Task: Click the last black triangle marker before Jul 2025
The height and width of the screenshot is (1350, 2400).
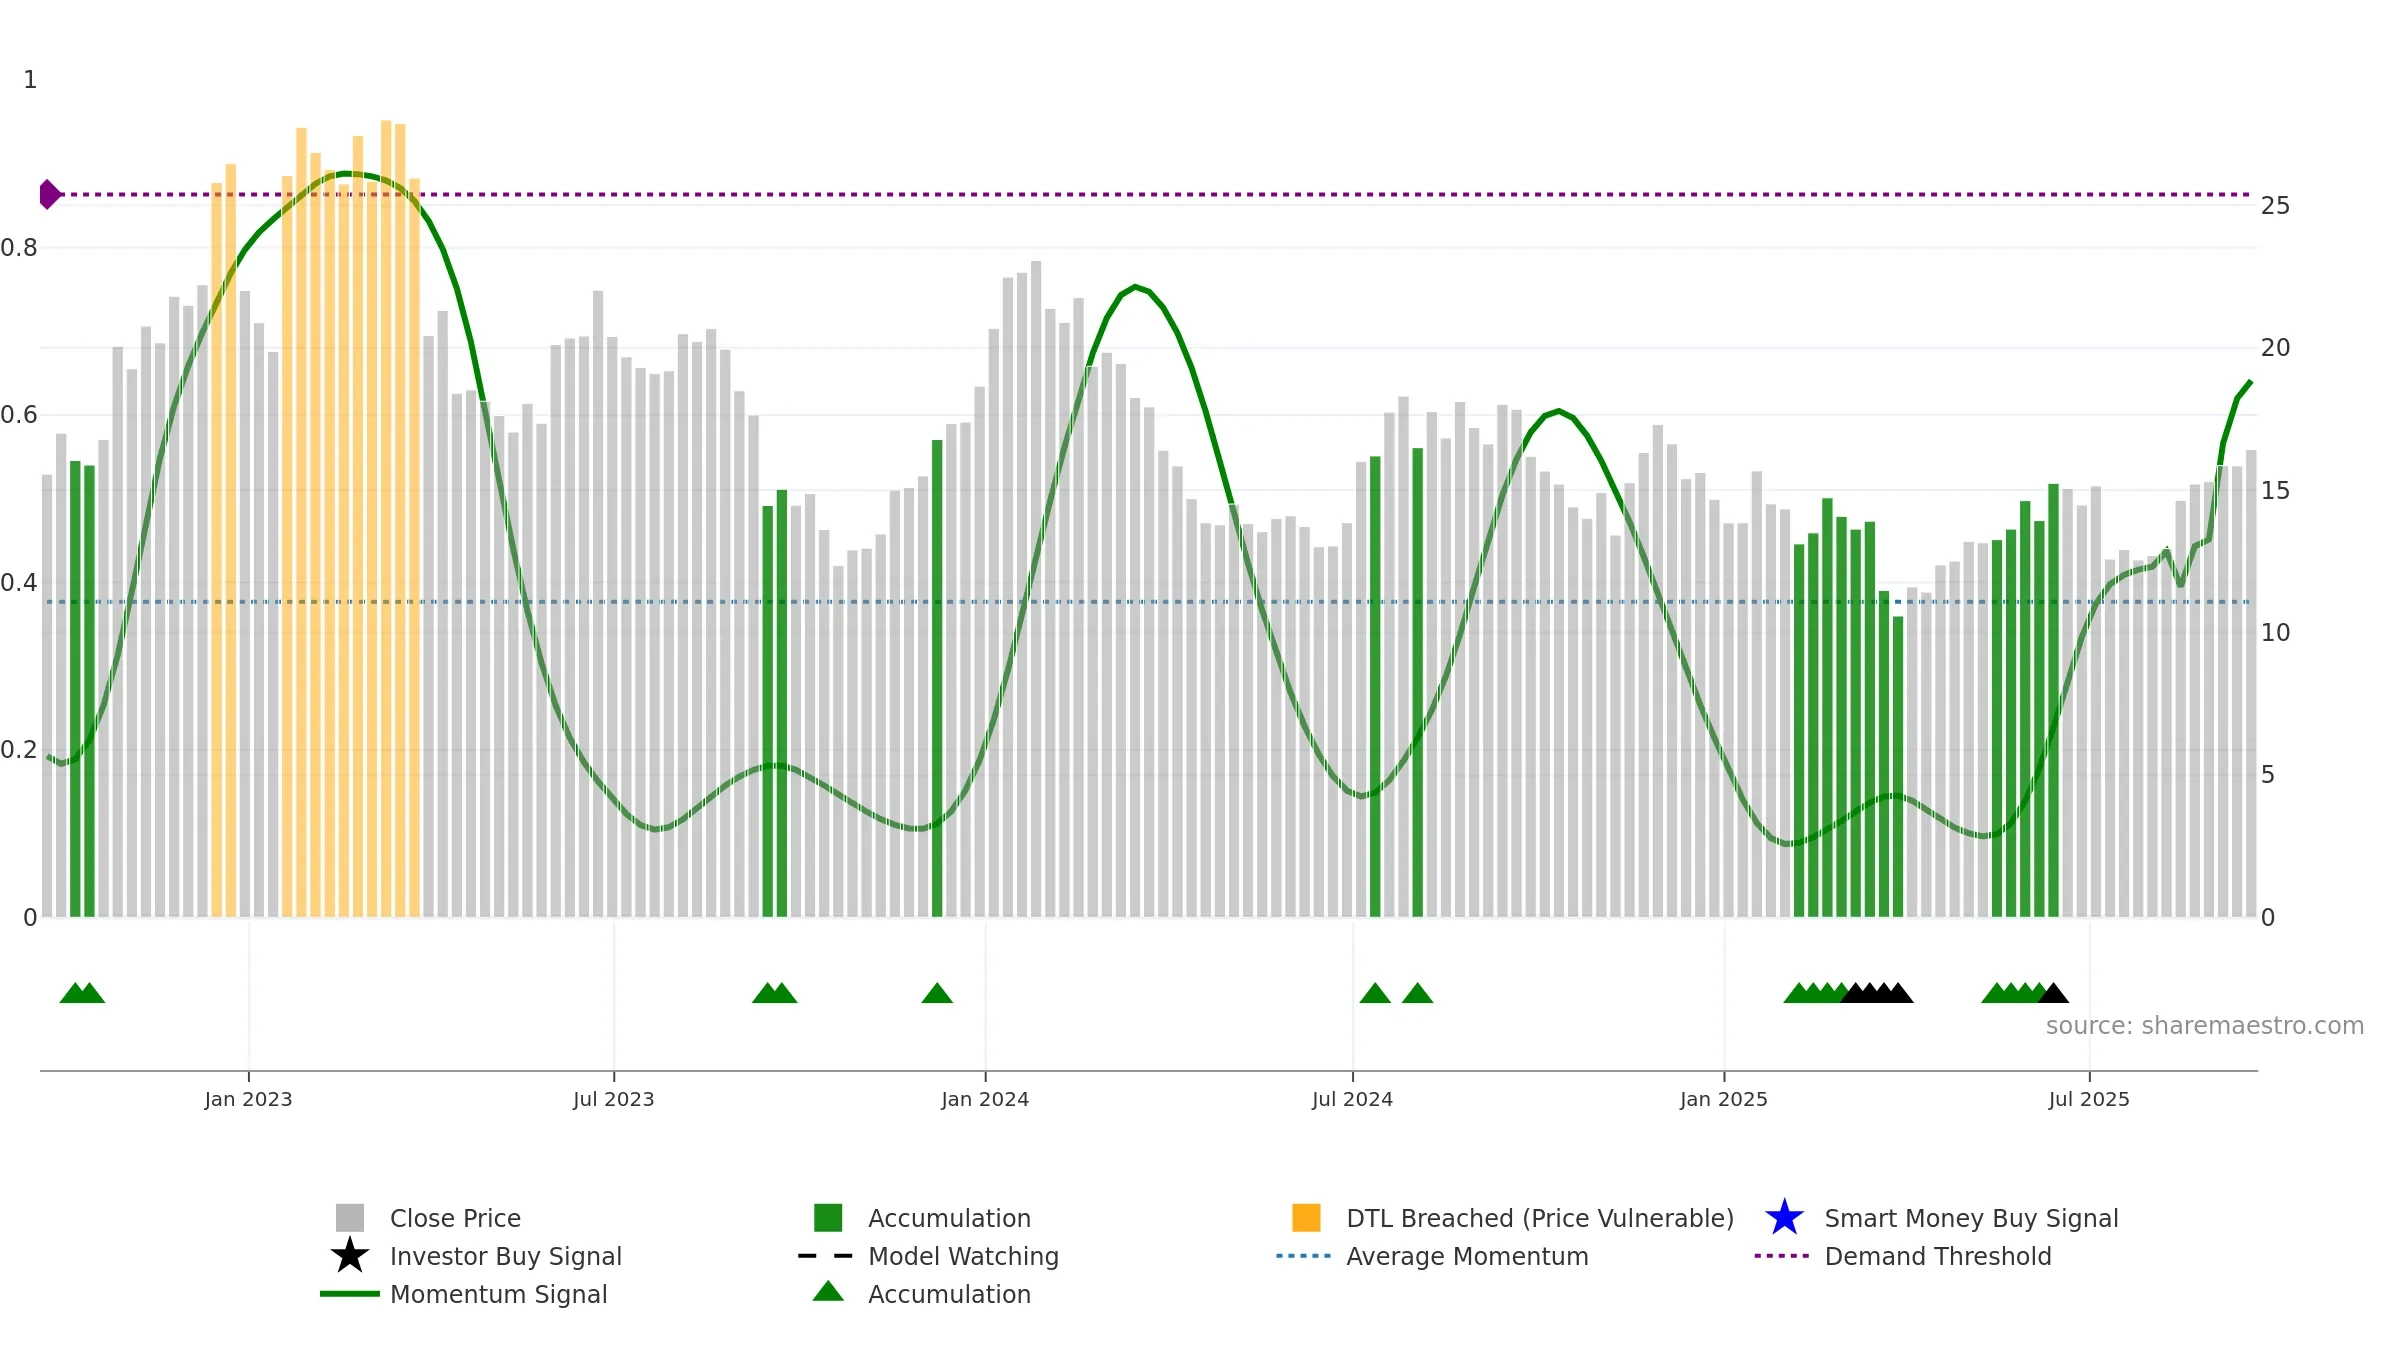Action: click(2053, 993)
